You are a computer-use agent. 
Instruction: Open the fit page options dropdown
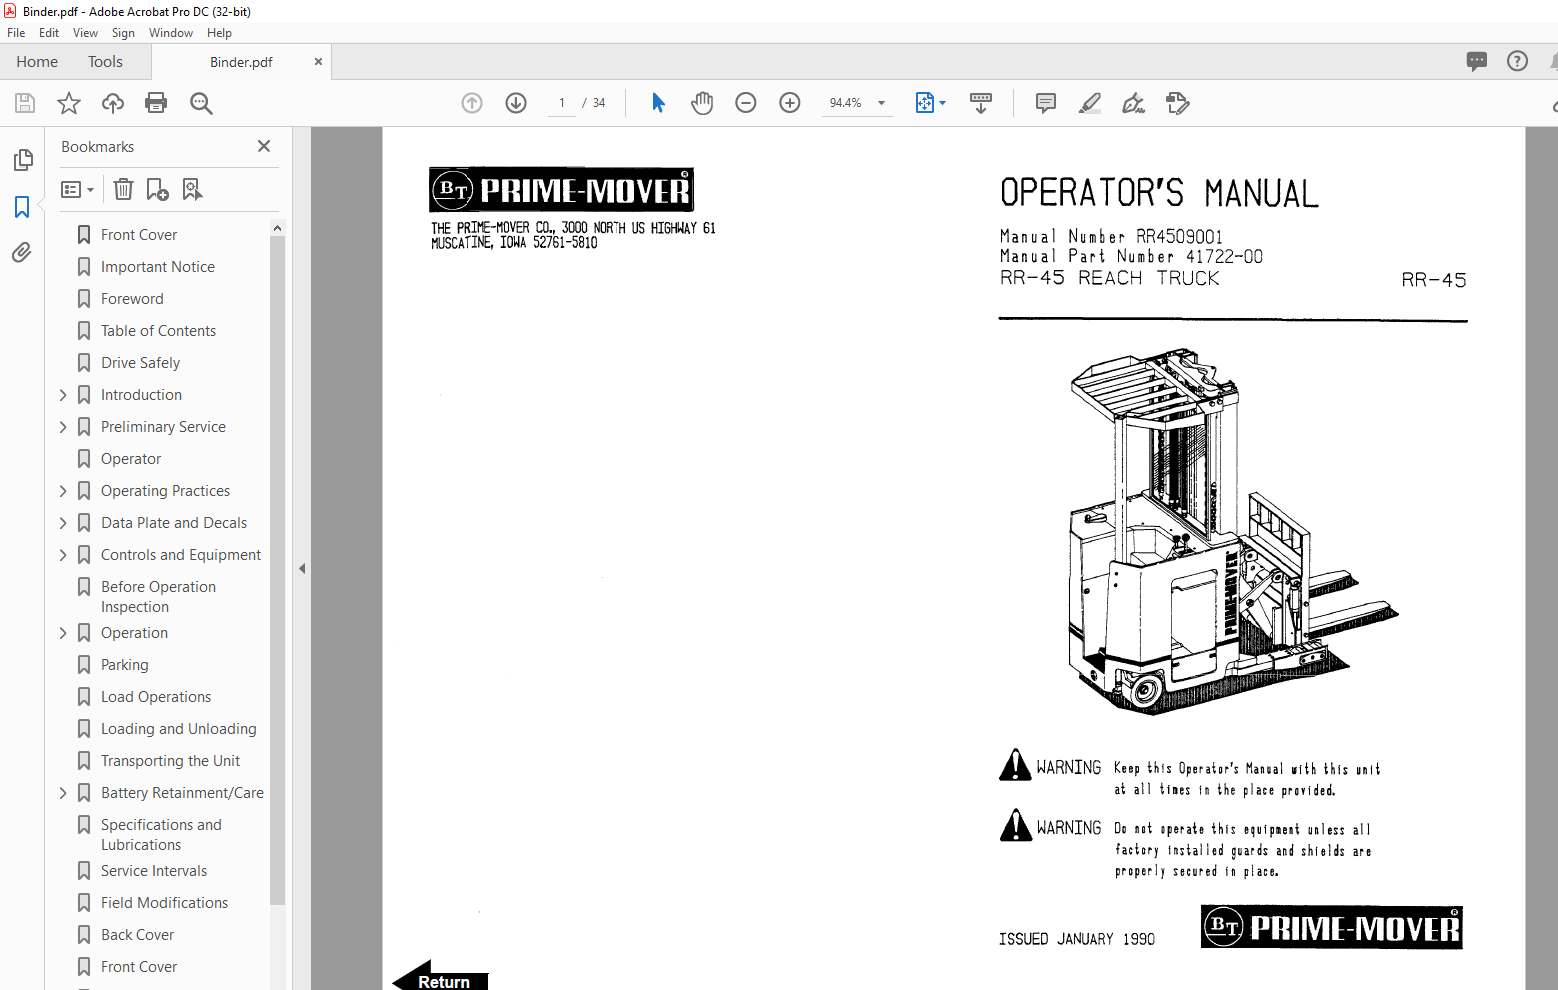tap(931, 103)
